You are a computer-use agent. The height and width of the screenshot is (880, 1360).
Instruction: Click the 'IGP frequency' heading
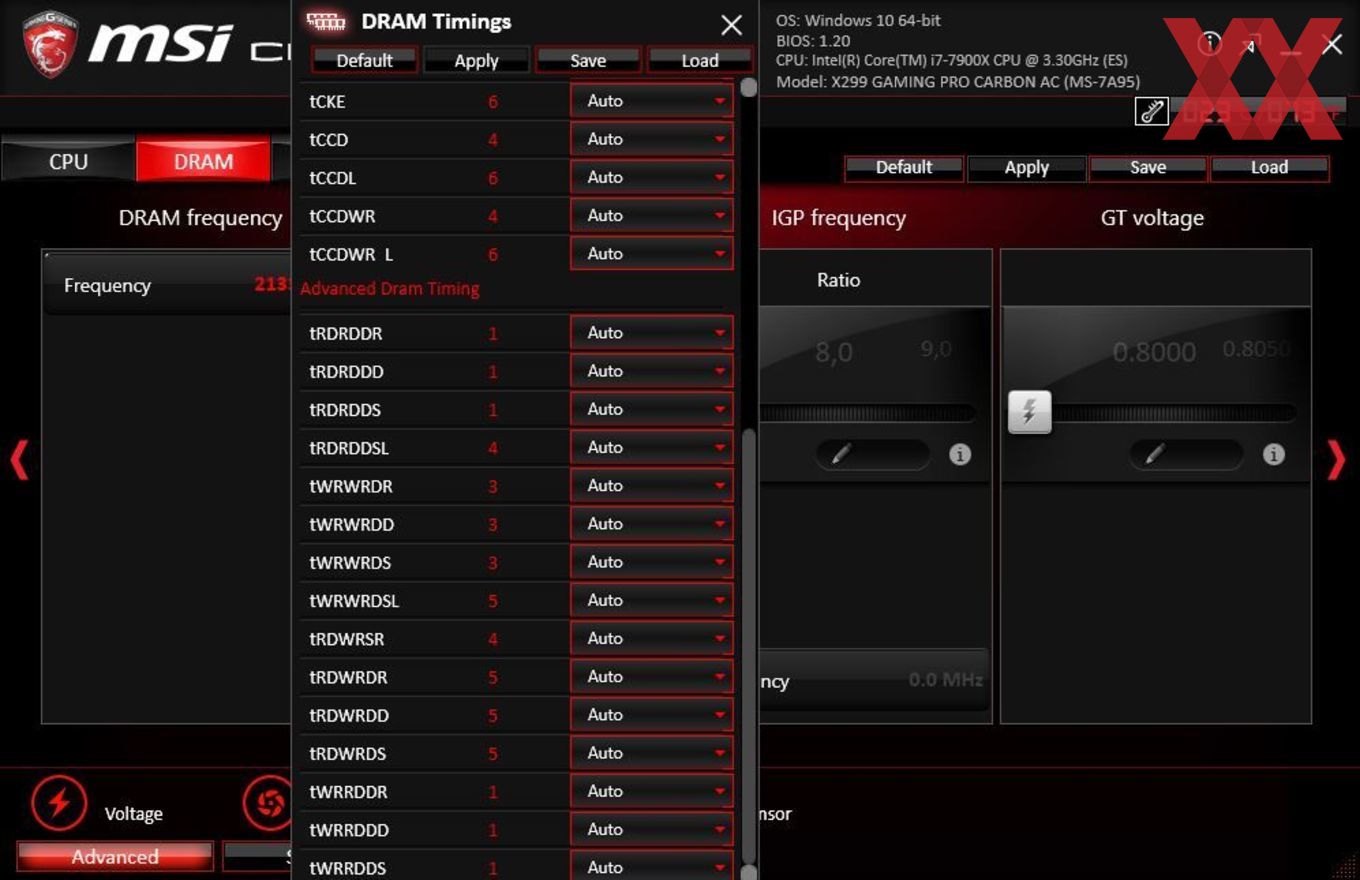click(838, 218)
